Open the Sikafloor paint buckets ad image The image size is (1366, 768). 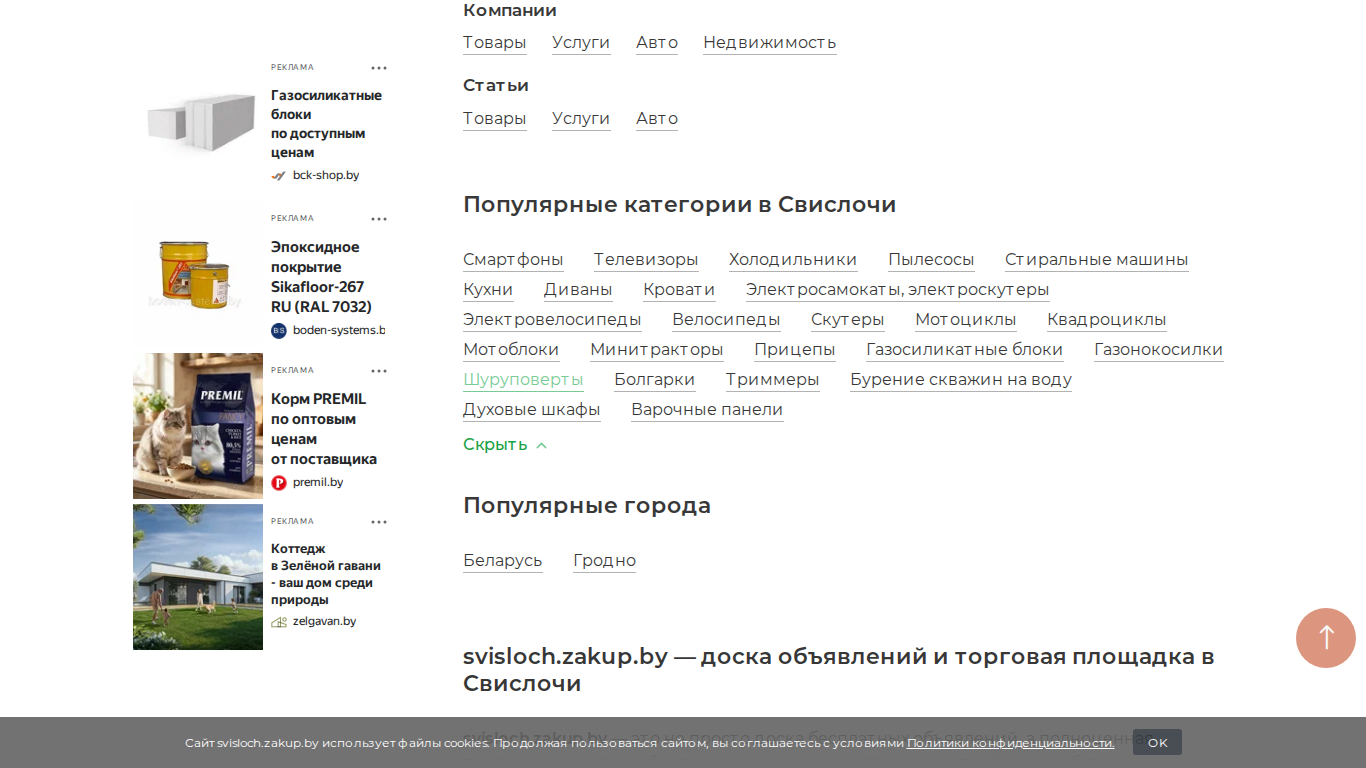pyautogui.click(x=198, y=273)
